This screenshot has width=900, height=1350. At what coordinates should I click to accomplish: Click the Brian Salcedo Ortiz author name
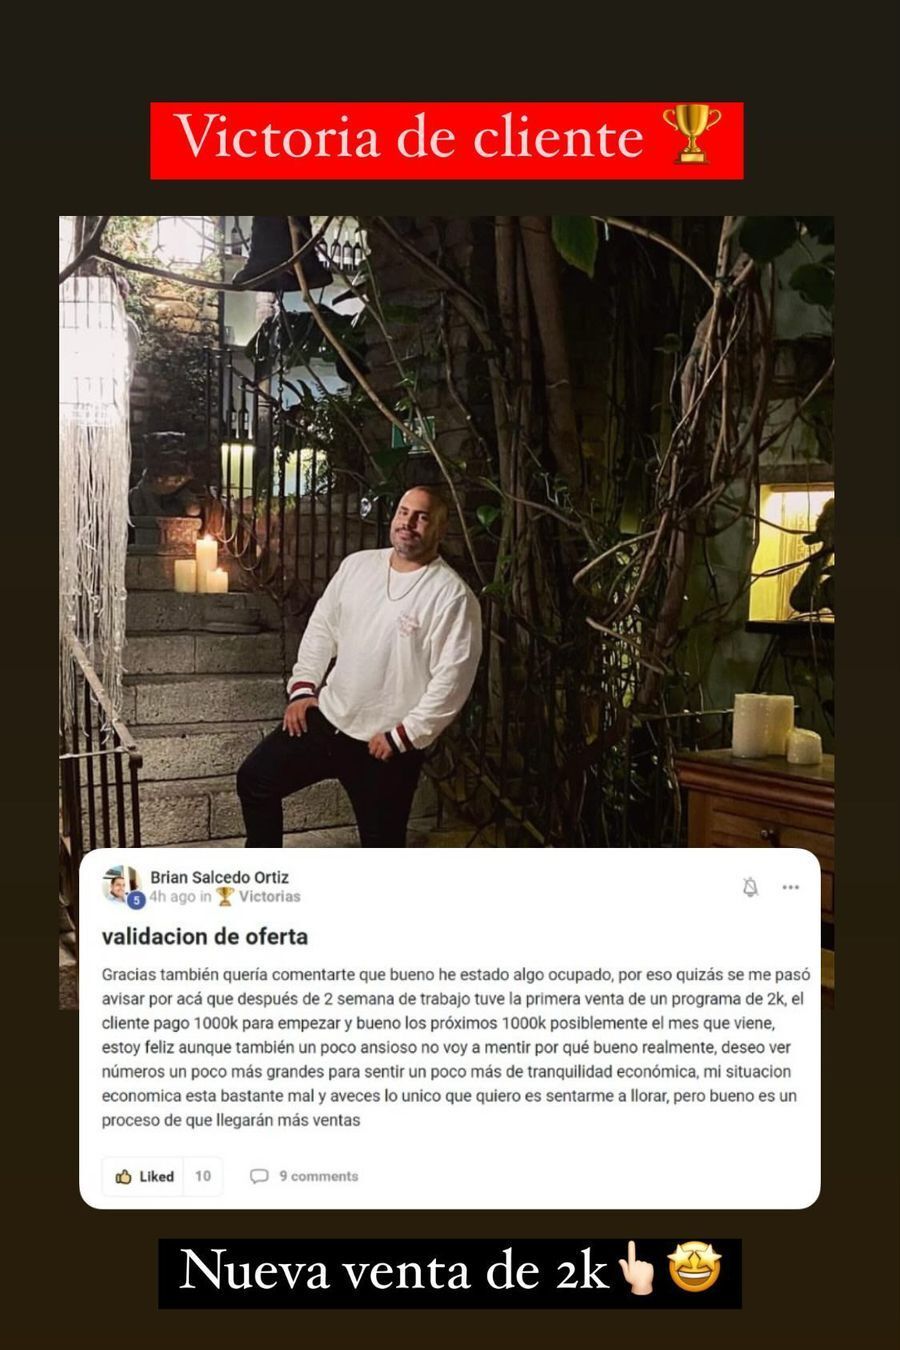point(219,877)
